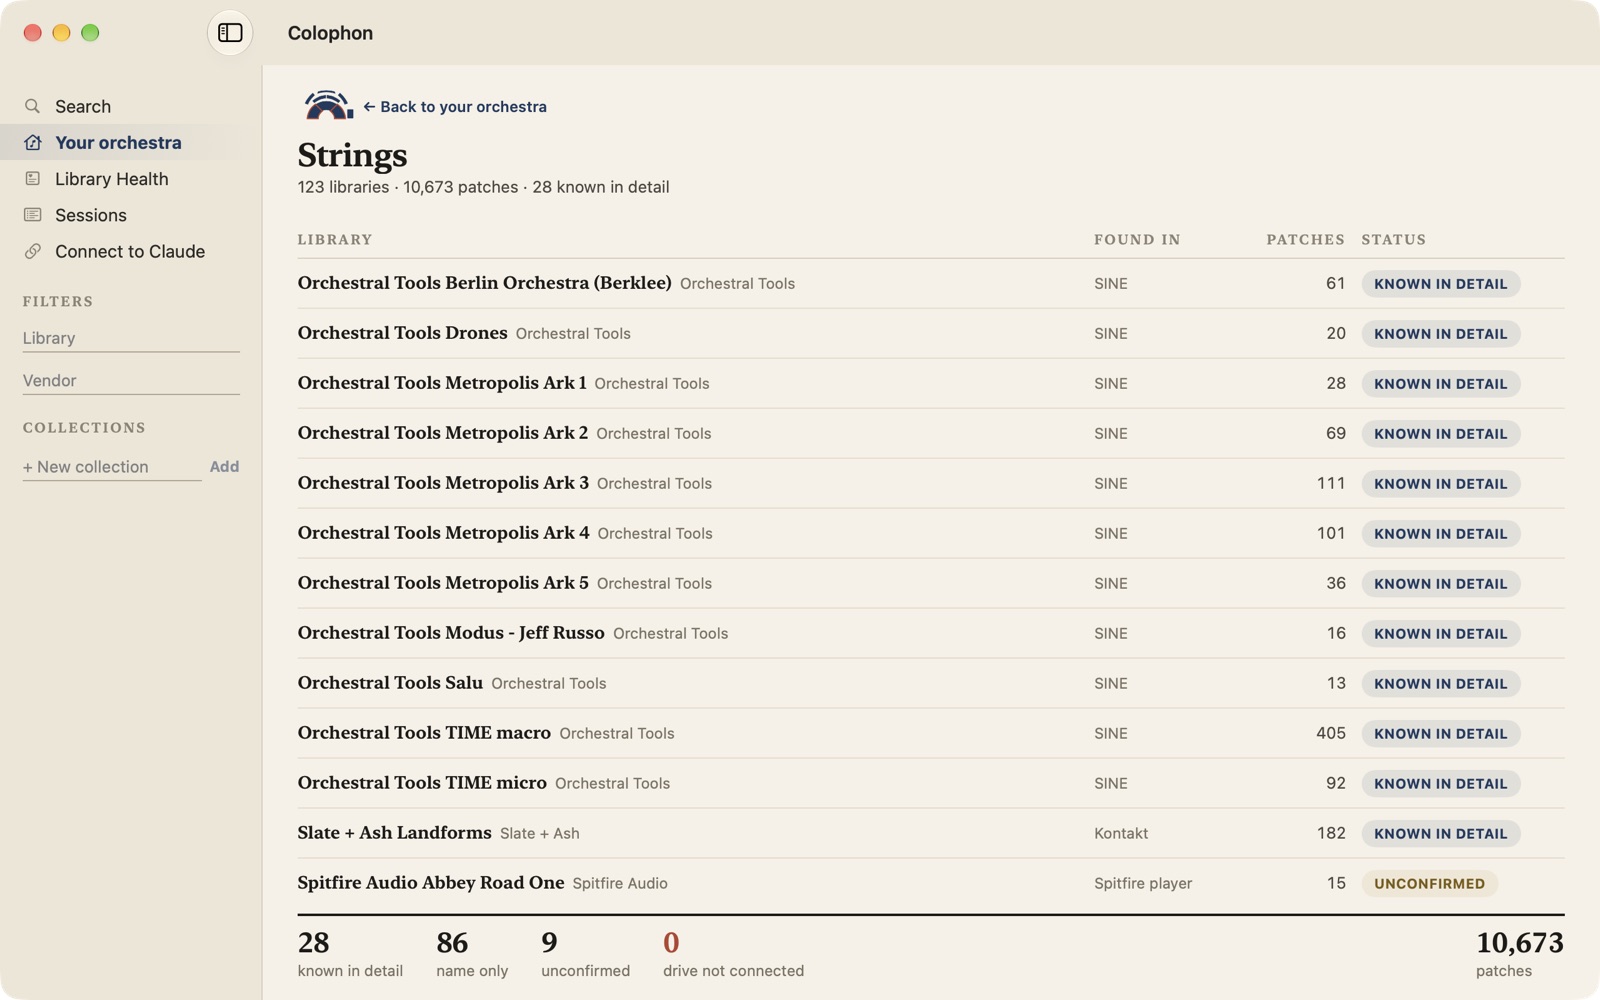The height and width of the screenshot is (1000, 1600).
Task: Click the Search magnifier icon
Action: click(33, 106)
